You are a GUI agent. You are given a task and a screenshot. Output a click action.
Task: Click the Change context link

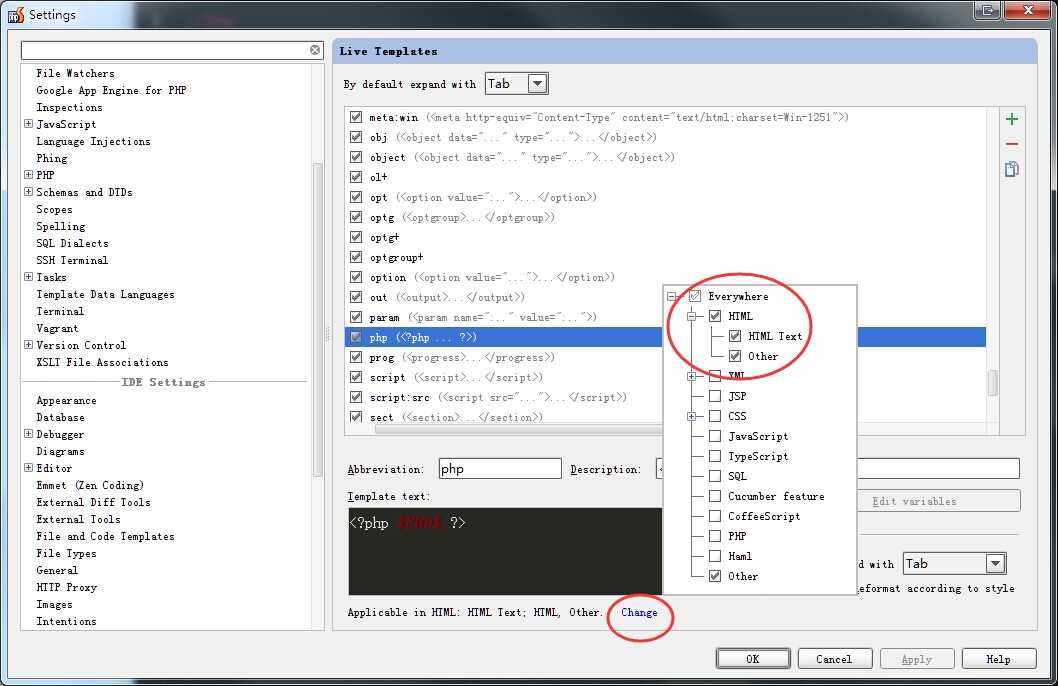[639, 612]
